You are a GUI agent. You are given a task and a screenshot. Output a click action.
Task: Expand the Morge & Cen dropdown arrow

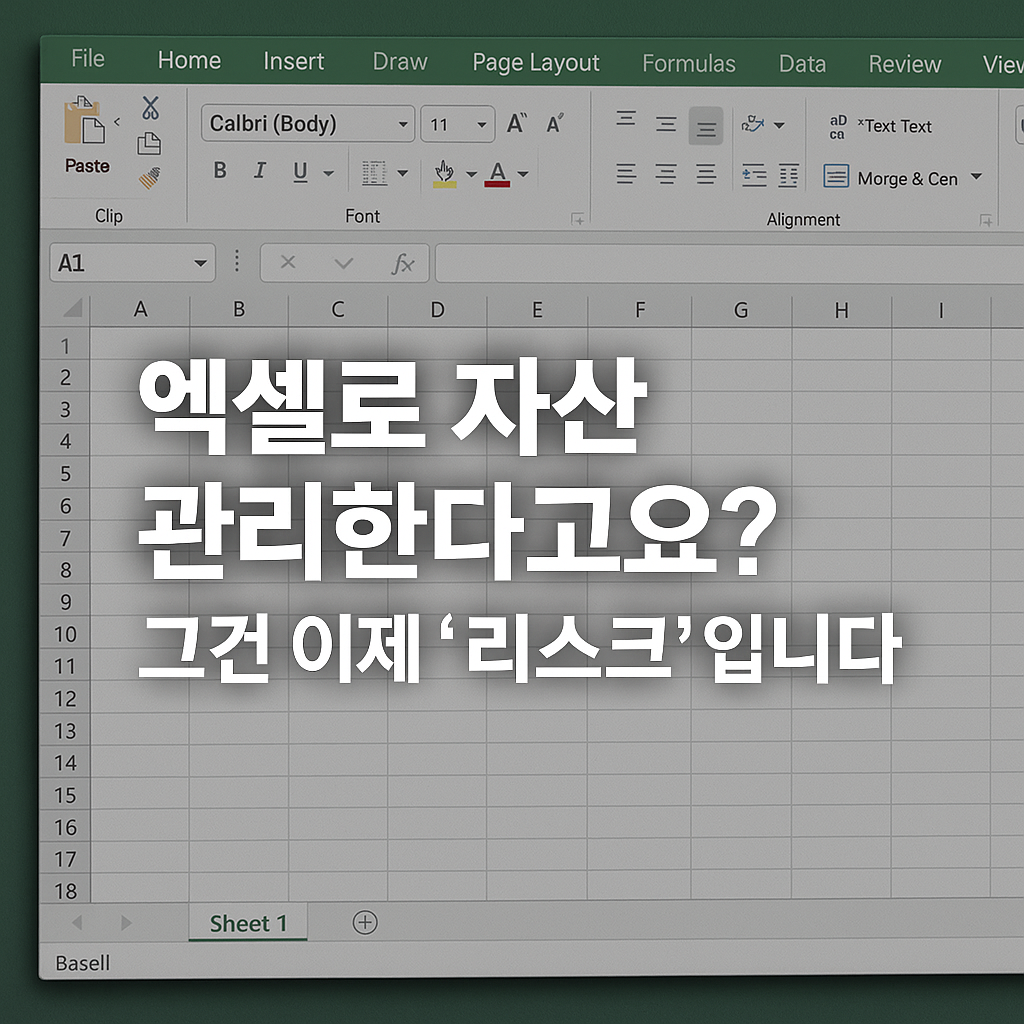click(x=976, y=176)
